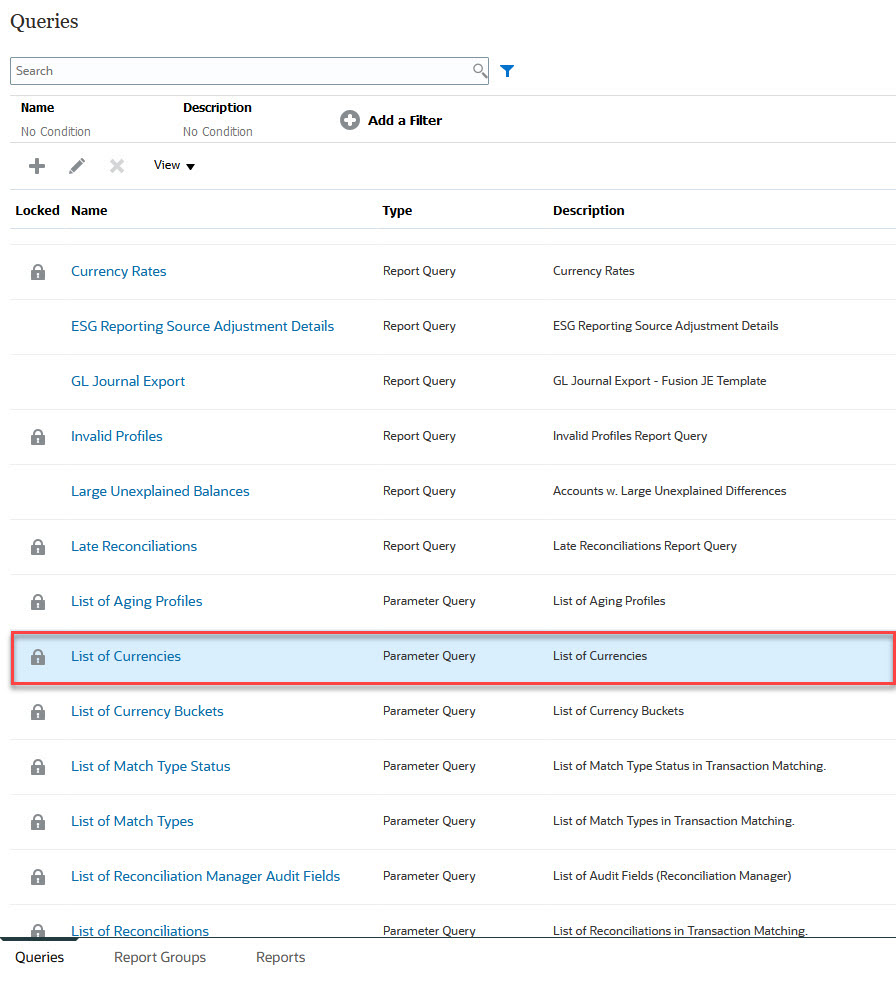Click Parameter Query type in List of Currencies row

click(x=429, y=656)
